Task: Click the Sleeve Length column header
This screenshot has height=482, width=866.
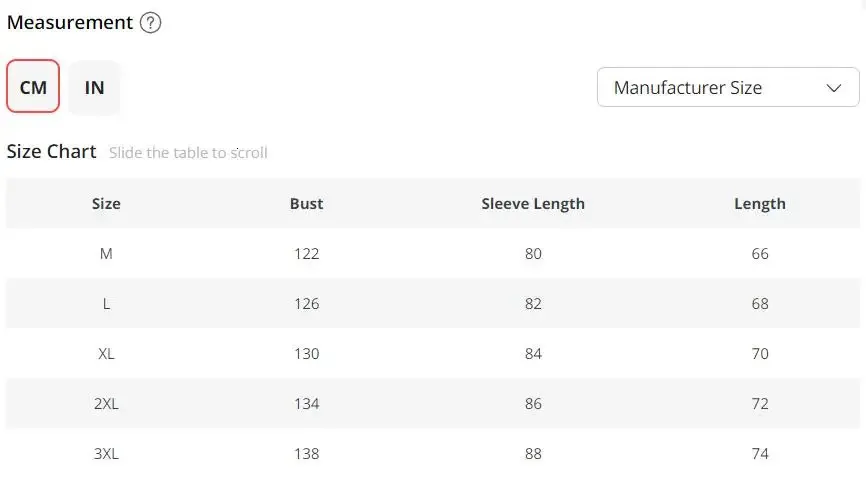Action: [x=532, y=203]
